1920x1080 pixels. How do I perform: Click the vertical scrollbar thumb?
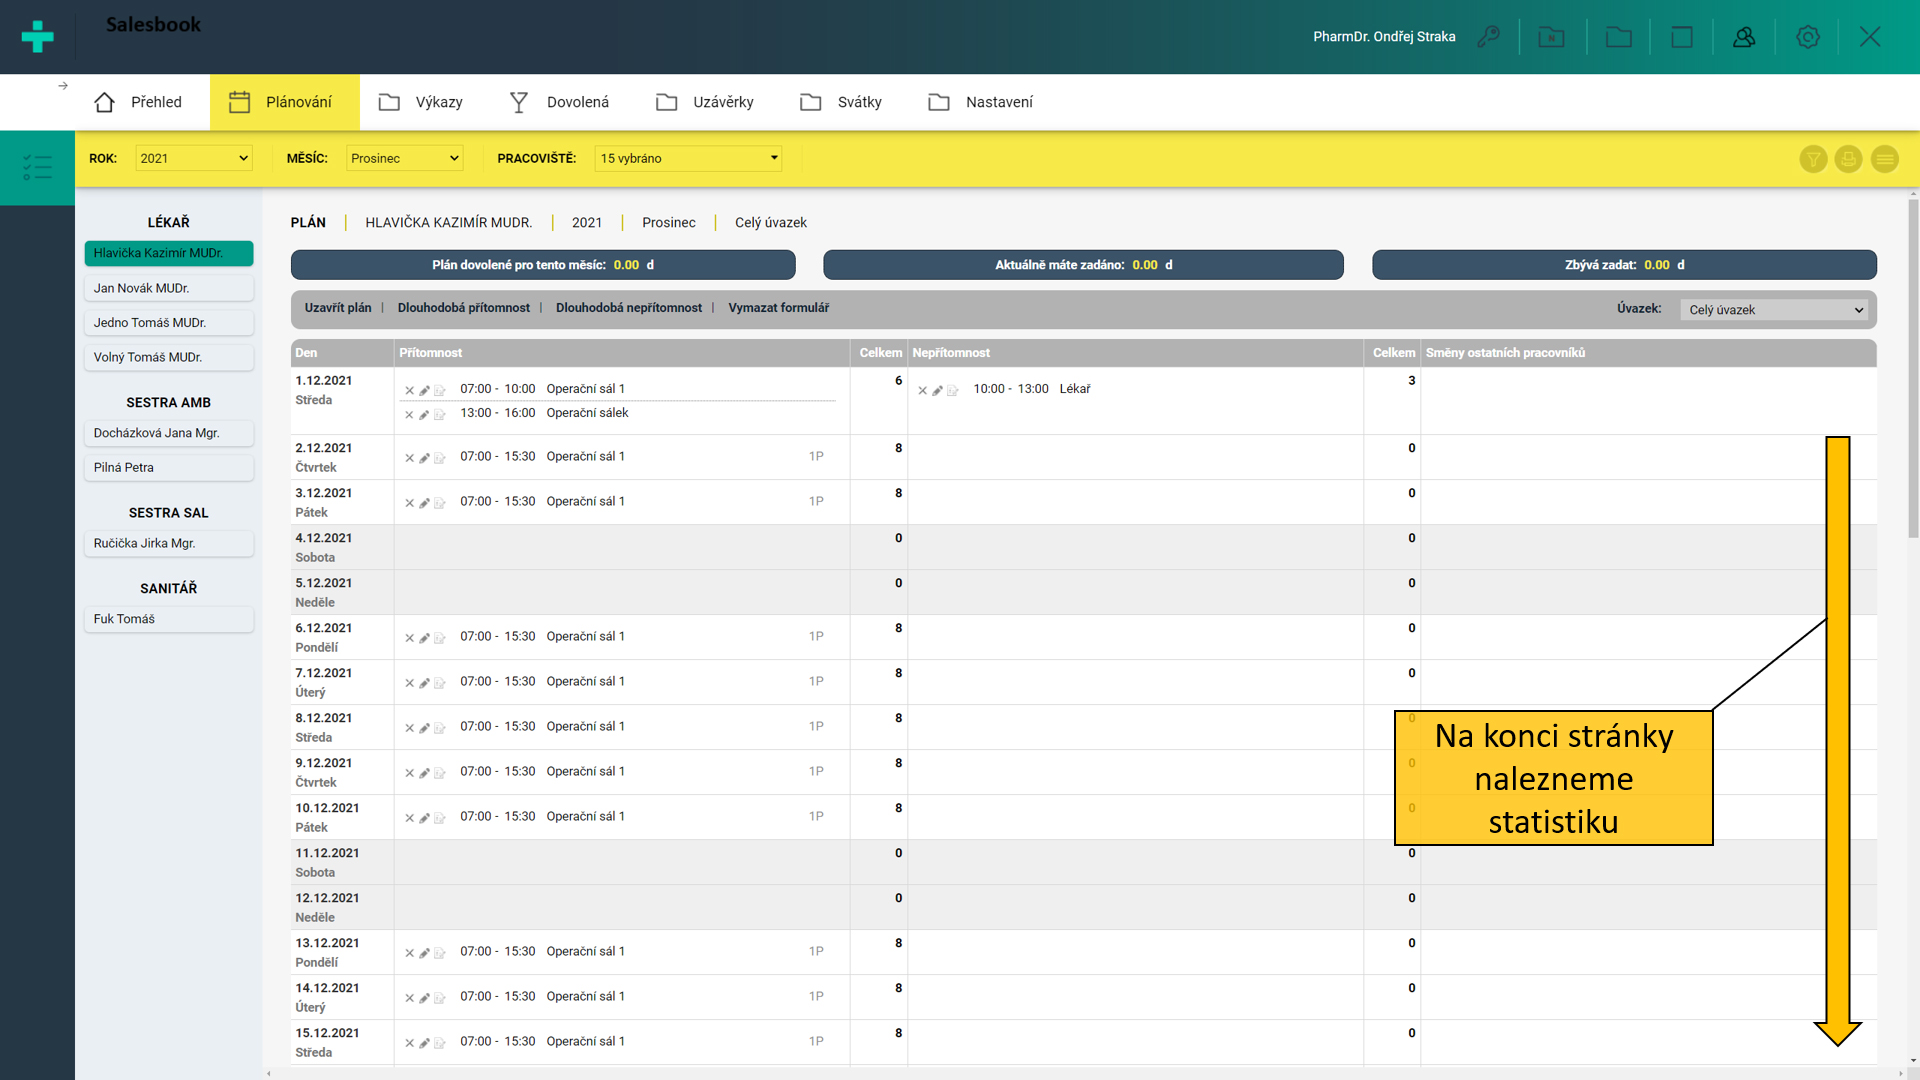click(x=1912, y=370)
